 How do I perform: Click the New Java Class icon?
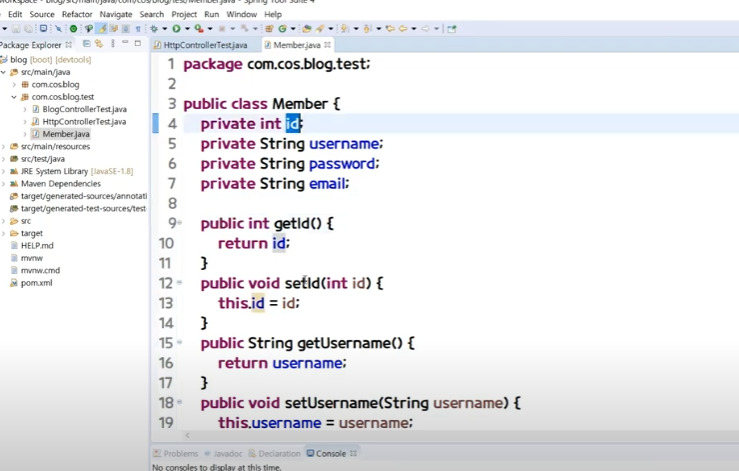[283, 29]
